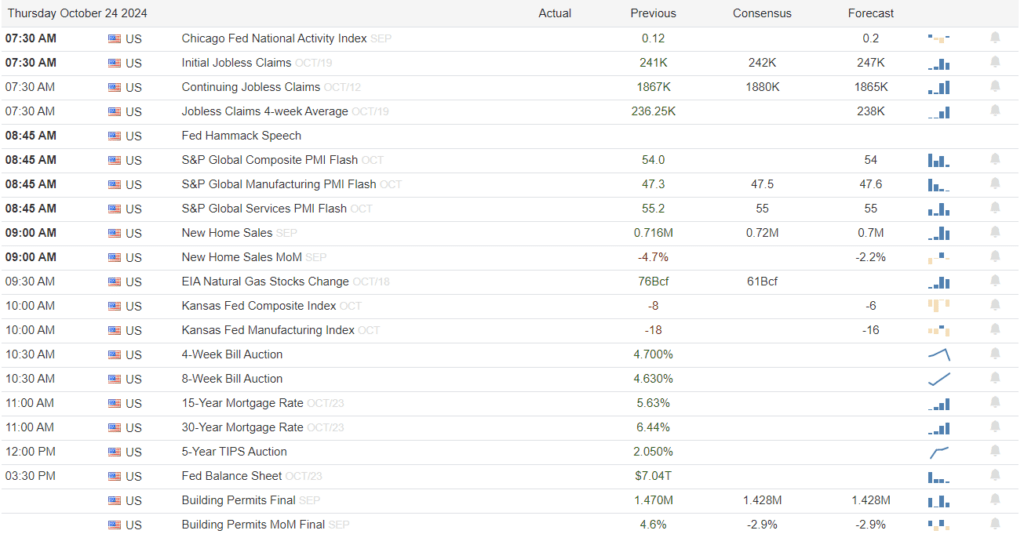
Task: Toggle the alert bell for Kansas Fed Composite Index
Action: 994,306
